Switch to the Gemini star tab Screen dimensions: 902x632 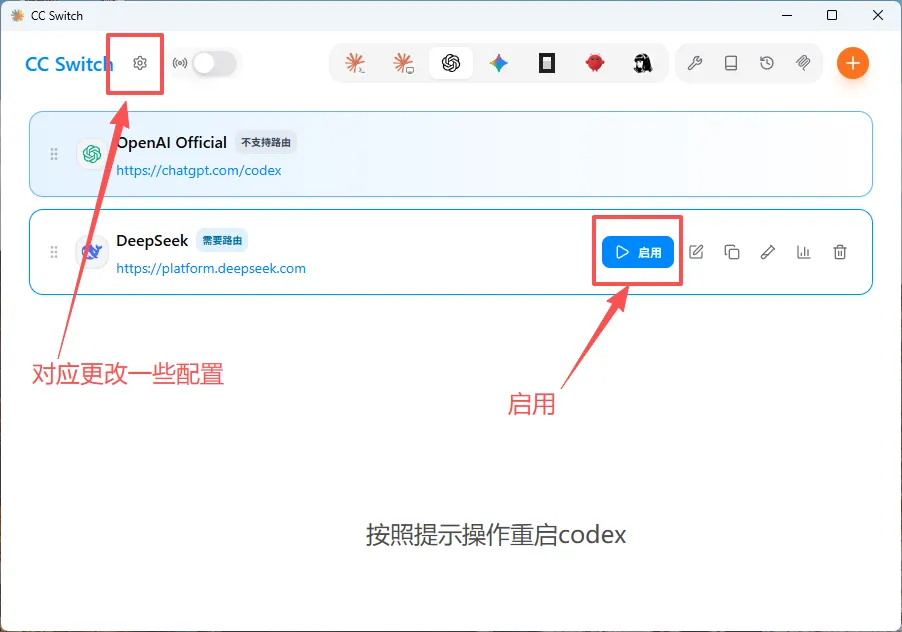point(499,63)
